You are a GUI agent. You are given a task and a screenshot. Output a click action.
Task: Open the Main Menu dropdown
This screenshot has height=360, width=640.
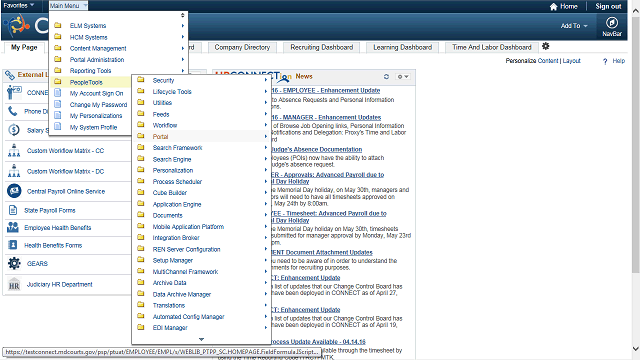point(68,6)
